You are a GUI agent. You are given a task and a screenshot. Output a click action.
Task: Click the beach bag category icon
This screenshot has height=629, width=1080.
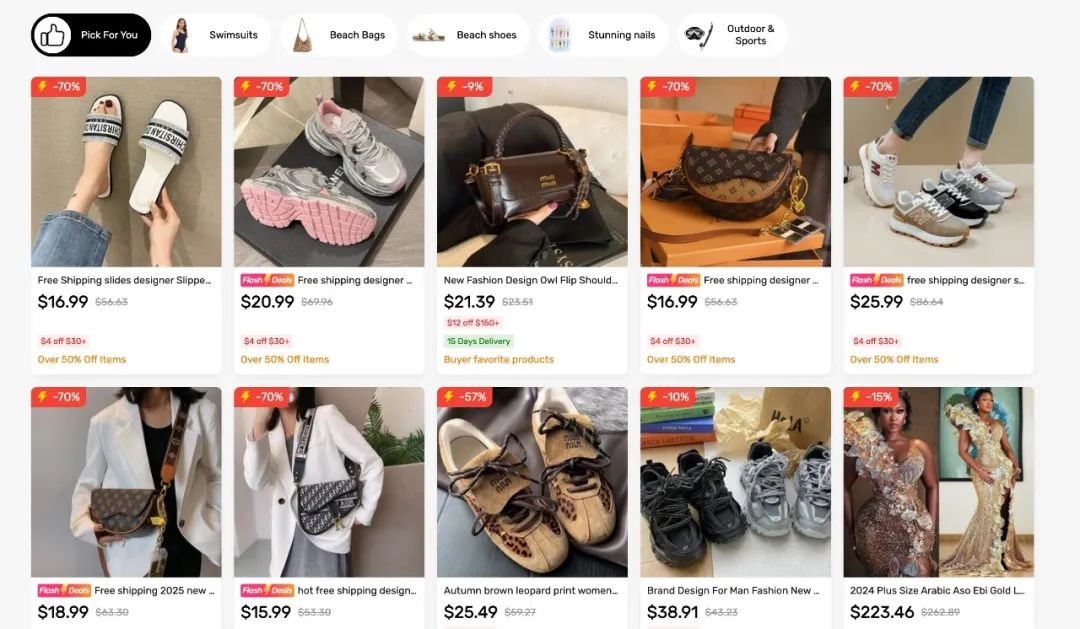click(301, 35)
